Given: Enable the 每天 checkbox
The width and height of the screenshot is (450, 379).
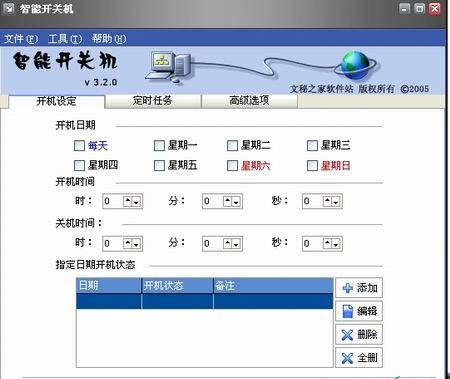Looking at the screenshot, I should point(79,145).
